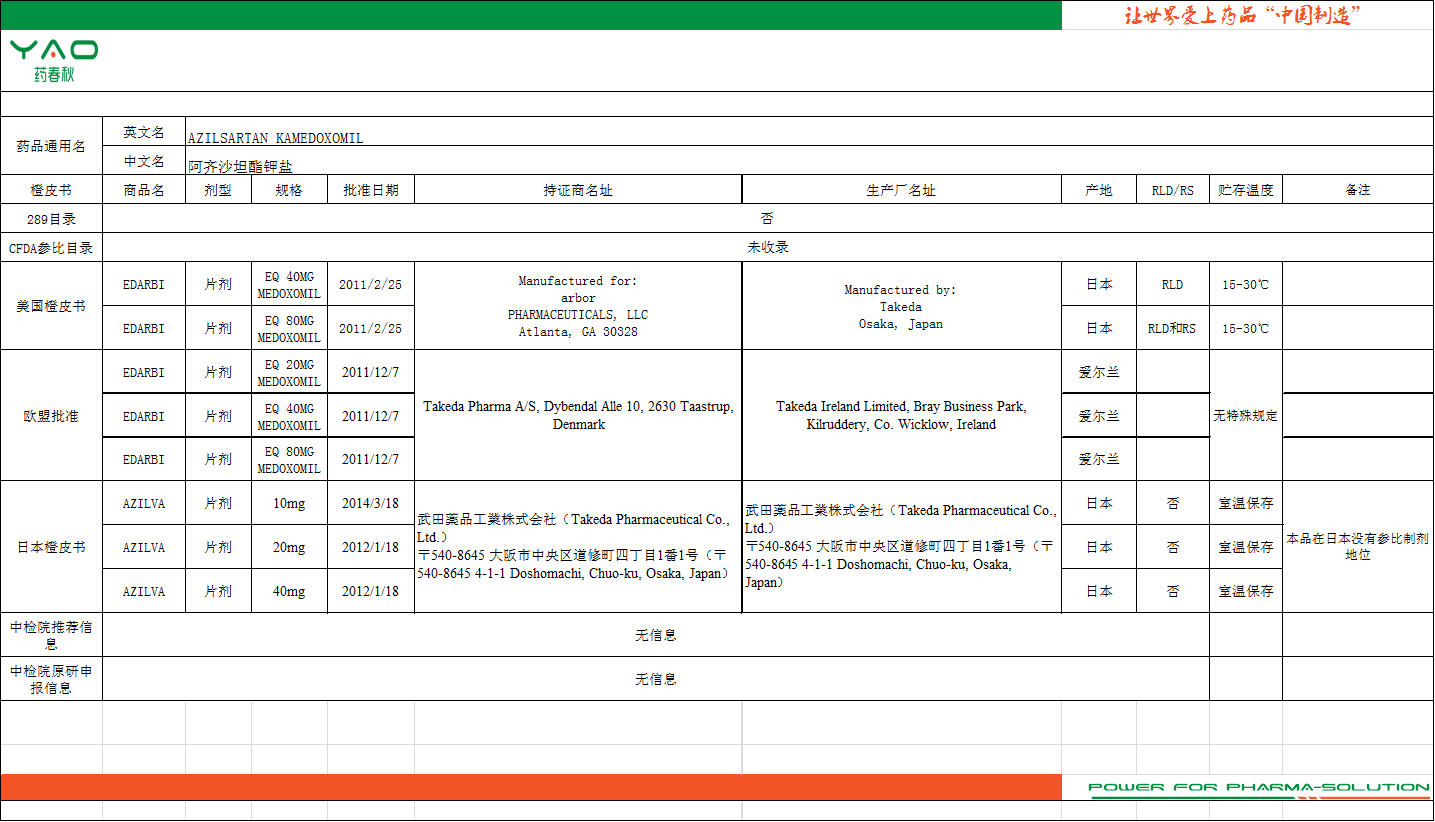Select the EQ 20MG MEDOXOMIL strength cell
The image size is (1435, 822).
tap(289, 372)
